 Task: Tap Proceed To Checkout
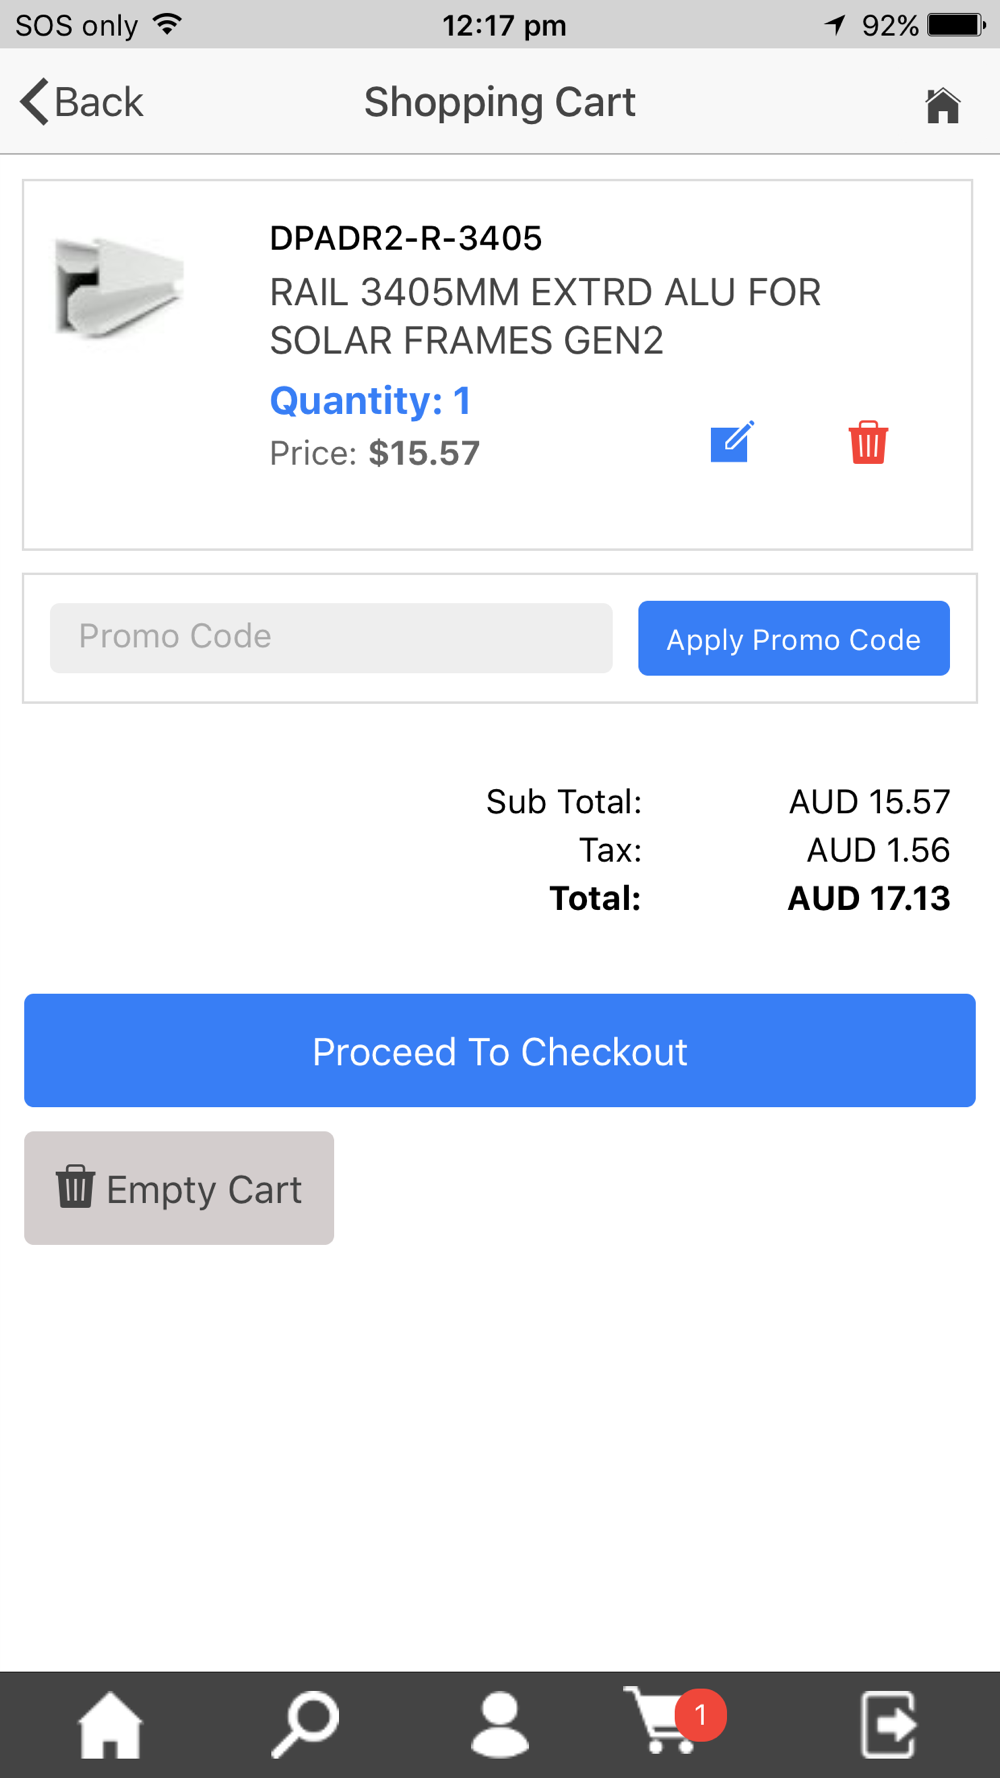pyautogui.click(x=500, y=1050)
